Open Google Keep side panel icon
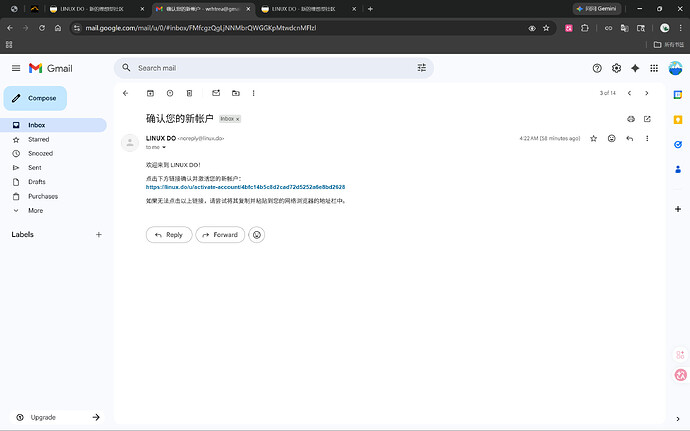This screenshot has width=690, height=431. tap(678, 119)
